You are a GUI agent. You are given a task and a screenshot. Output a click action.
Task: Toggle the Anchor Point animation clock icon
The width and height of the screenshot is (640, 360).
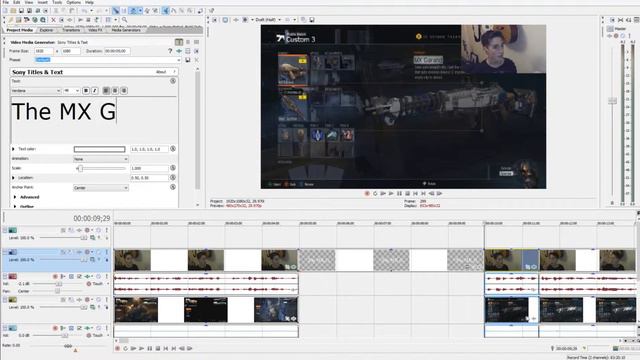tap(173, 187)
